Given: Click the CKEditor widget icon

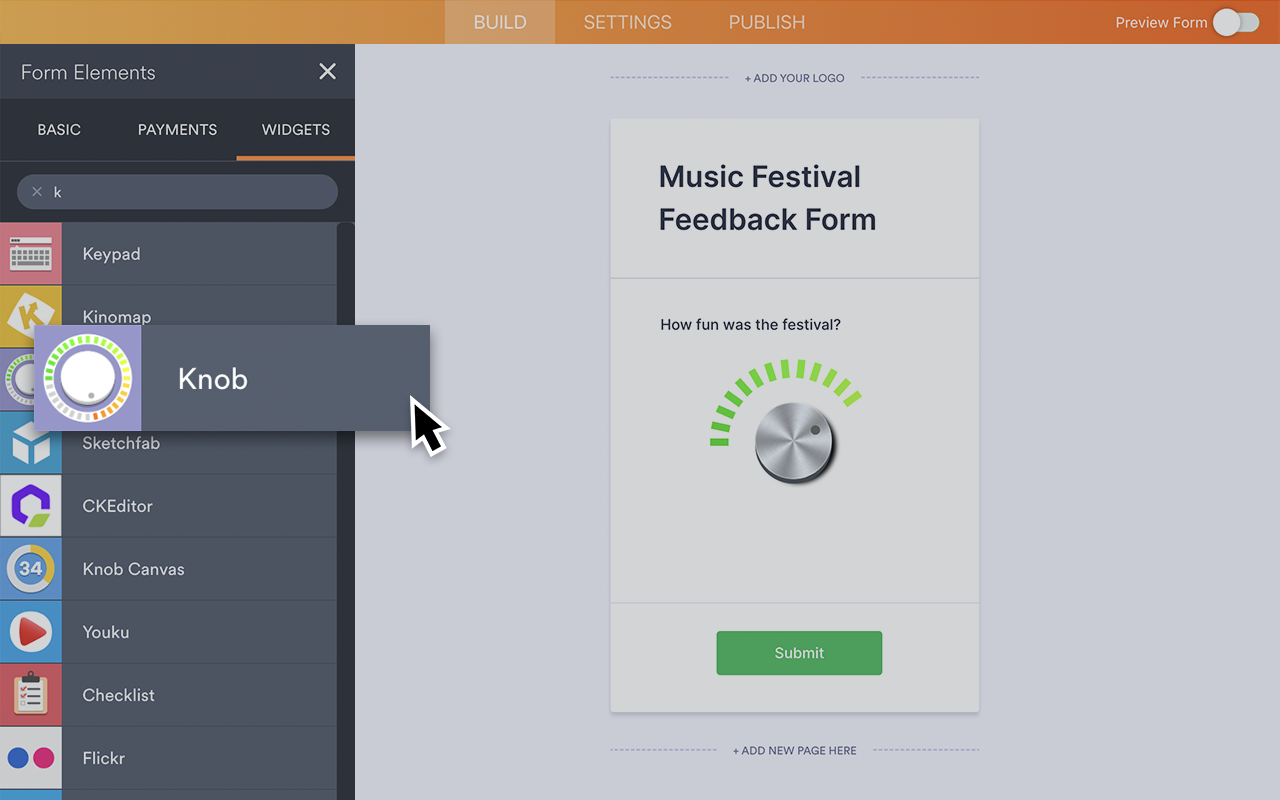Looking at the screenshot, I should tap(30, 506).
